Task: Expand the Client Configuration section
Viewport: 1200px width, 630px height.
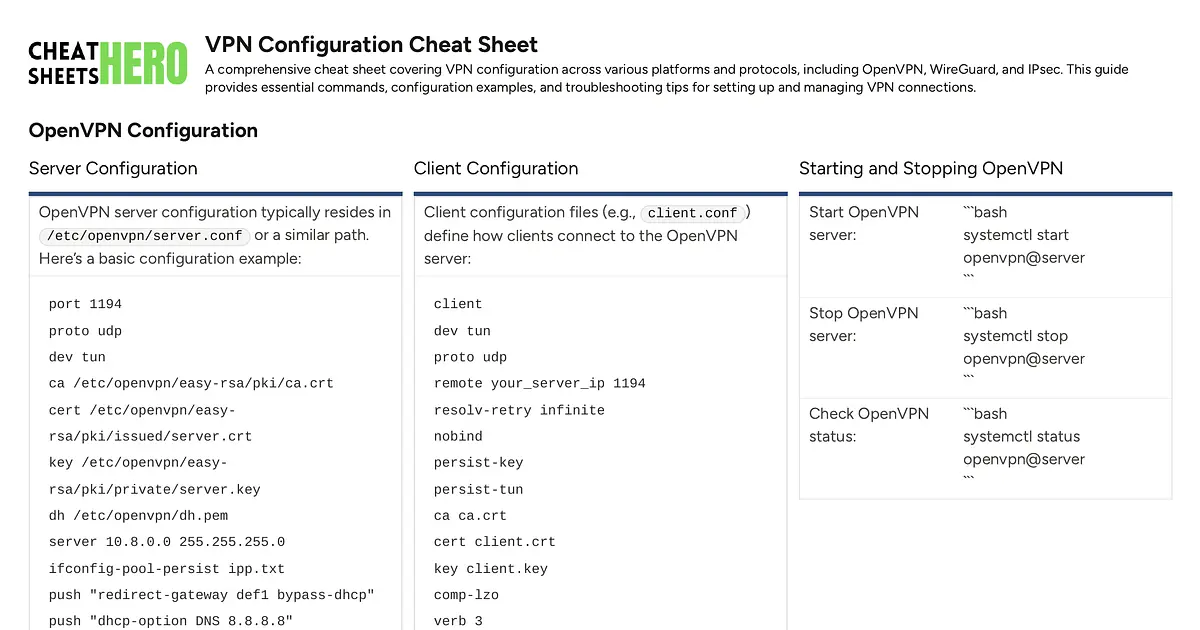Action: tap(496, 168)
